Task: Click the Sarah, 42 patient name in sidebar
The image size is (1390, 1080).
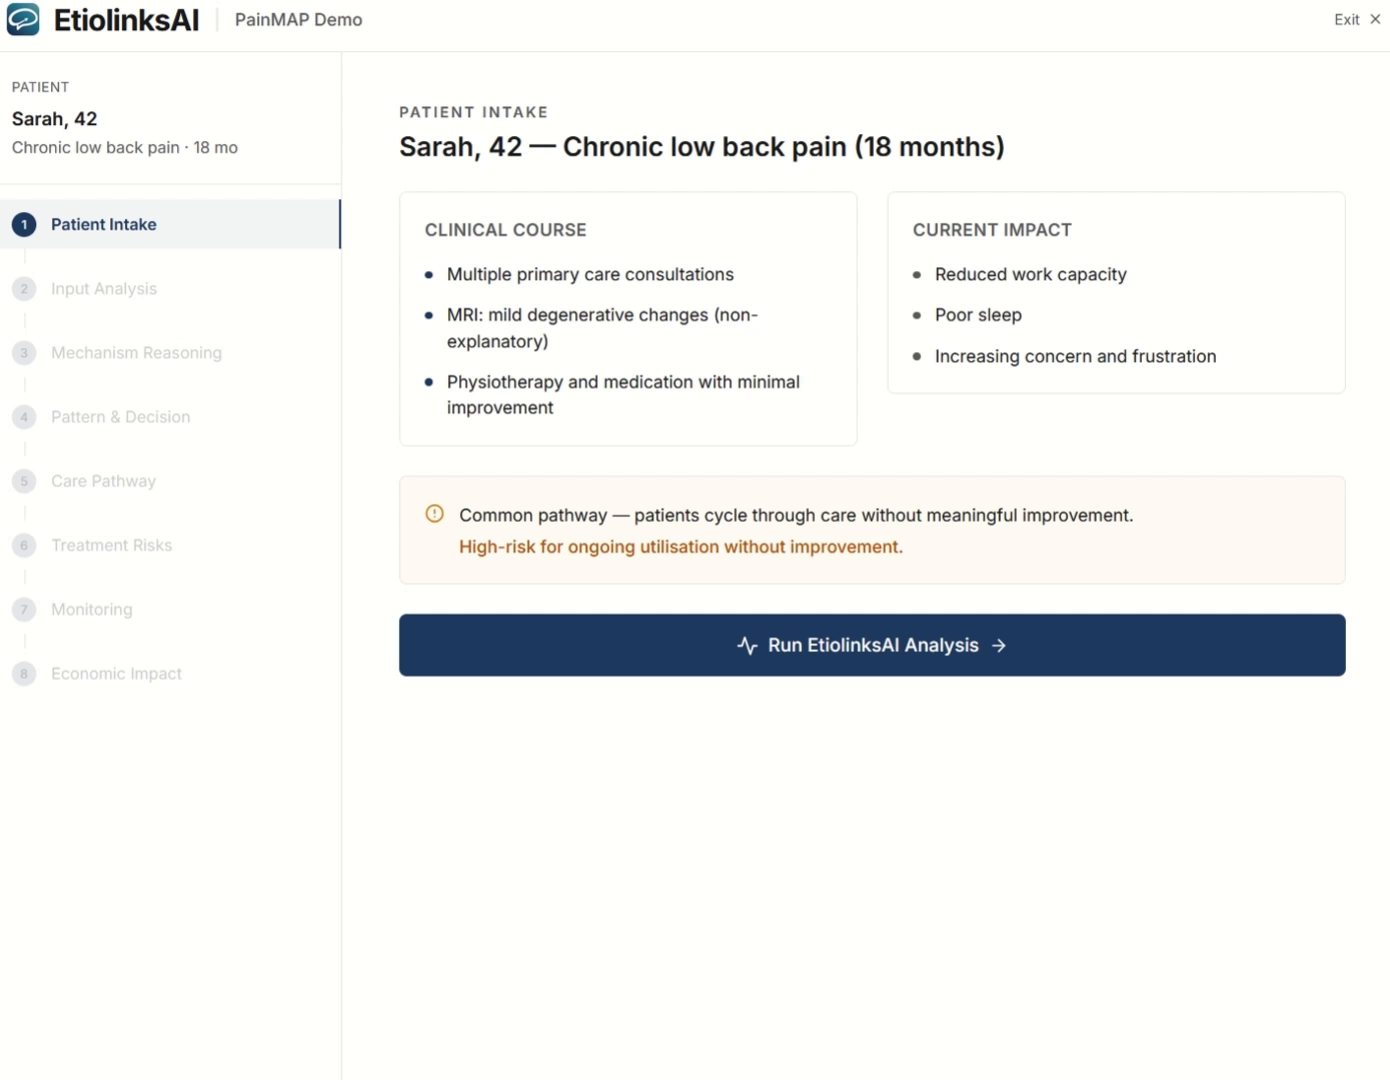Action: [55, 119]
